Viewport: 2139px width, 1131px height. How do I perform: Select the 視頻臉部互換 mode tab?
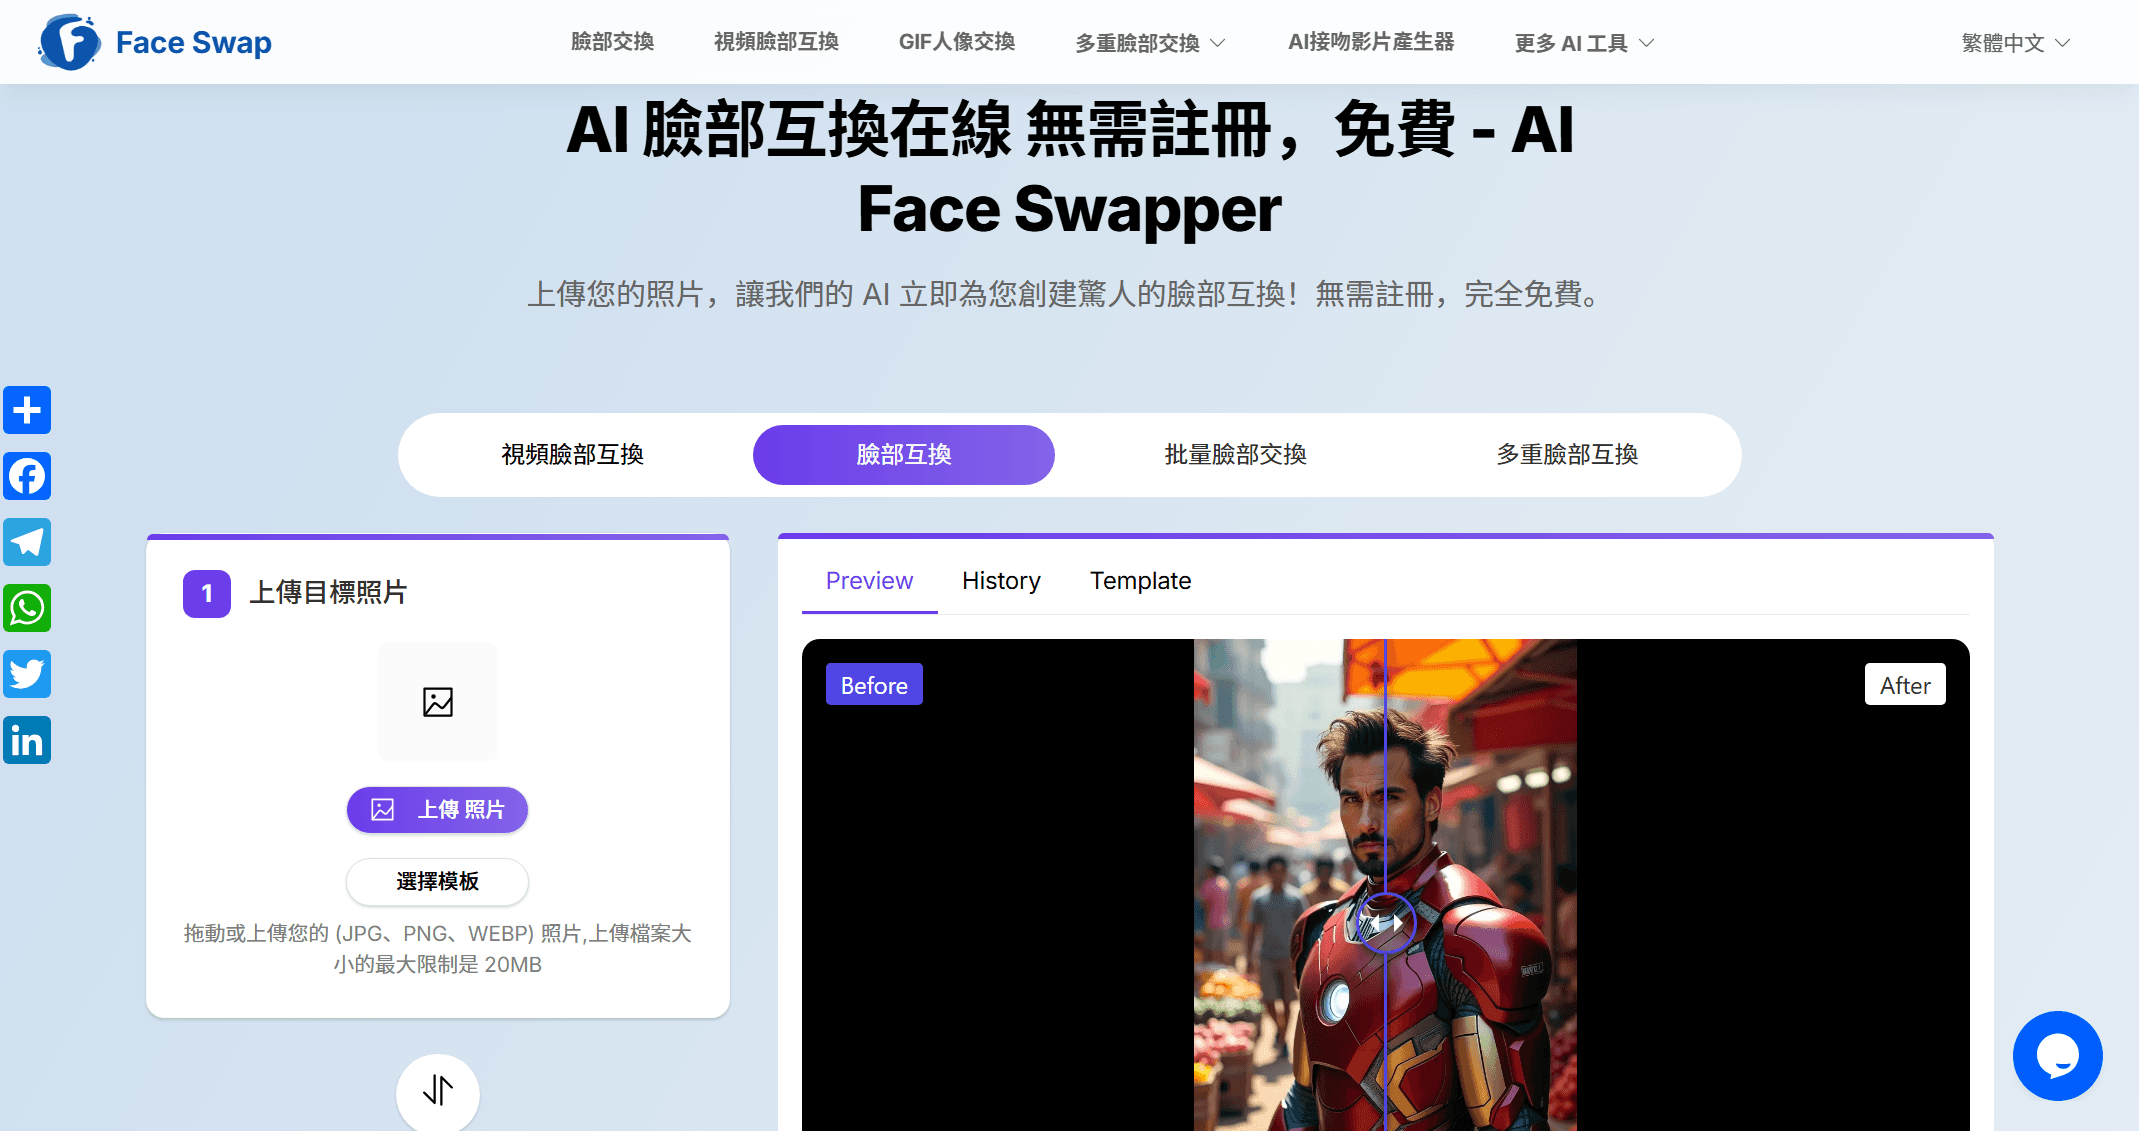pyautogui.click(x=572, y=455)
